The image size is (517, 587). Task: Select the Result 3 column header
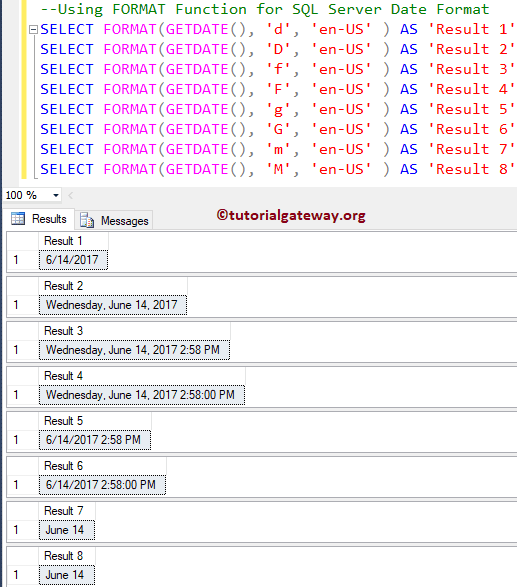click(x=134, y=331)
